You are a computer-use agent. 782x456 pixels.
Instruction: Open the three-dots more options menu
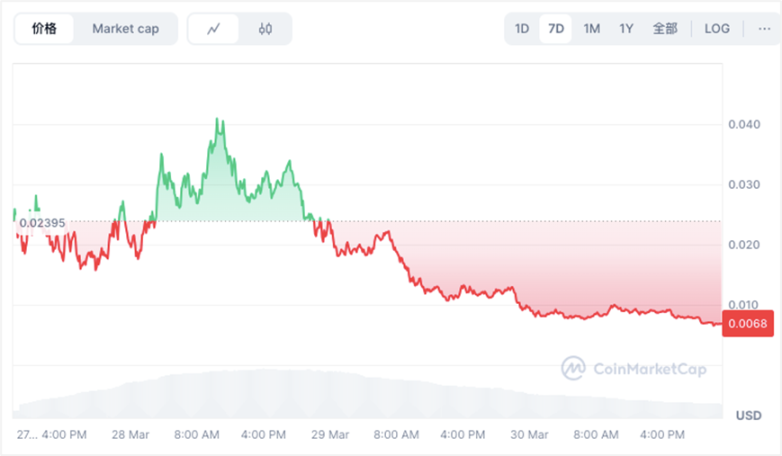pyautogui.click(x=764, y=29)
